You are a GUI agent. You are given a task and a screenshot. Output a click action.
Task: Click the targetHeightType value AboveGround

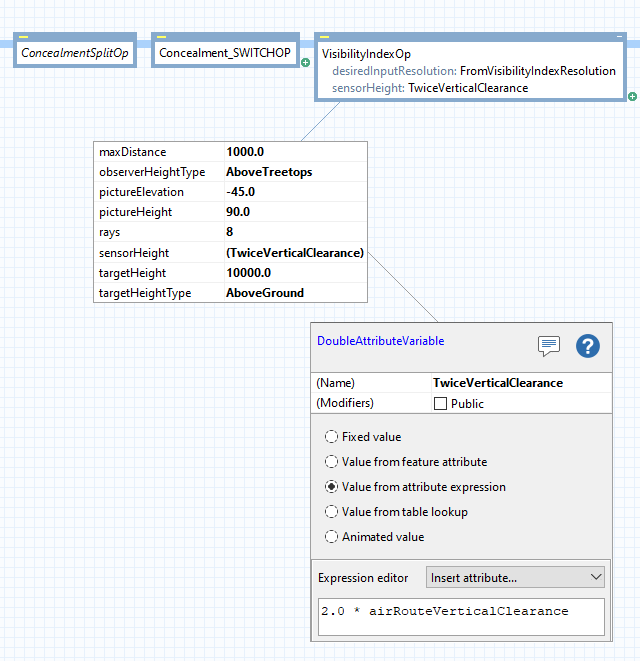[x=265, y=293]
